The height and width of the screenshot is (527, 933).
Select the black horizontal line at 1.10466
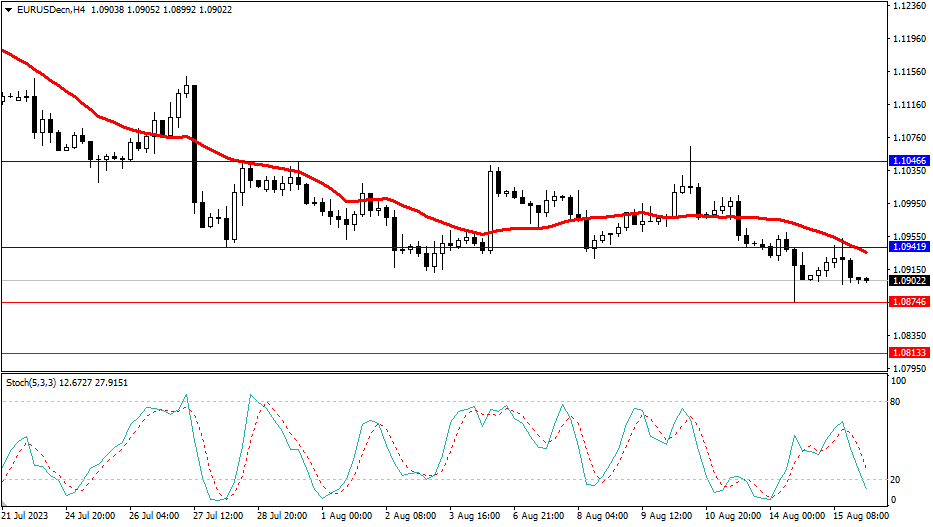click(600, 161)
